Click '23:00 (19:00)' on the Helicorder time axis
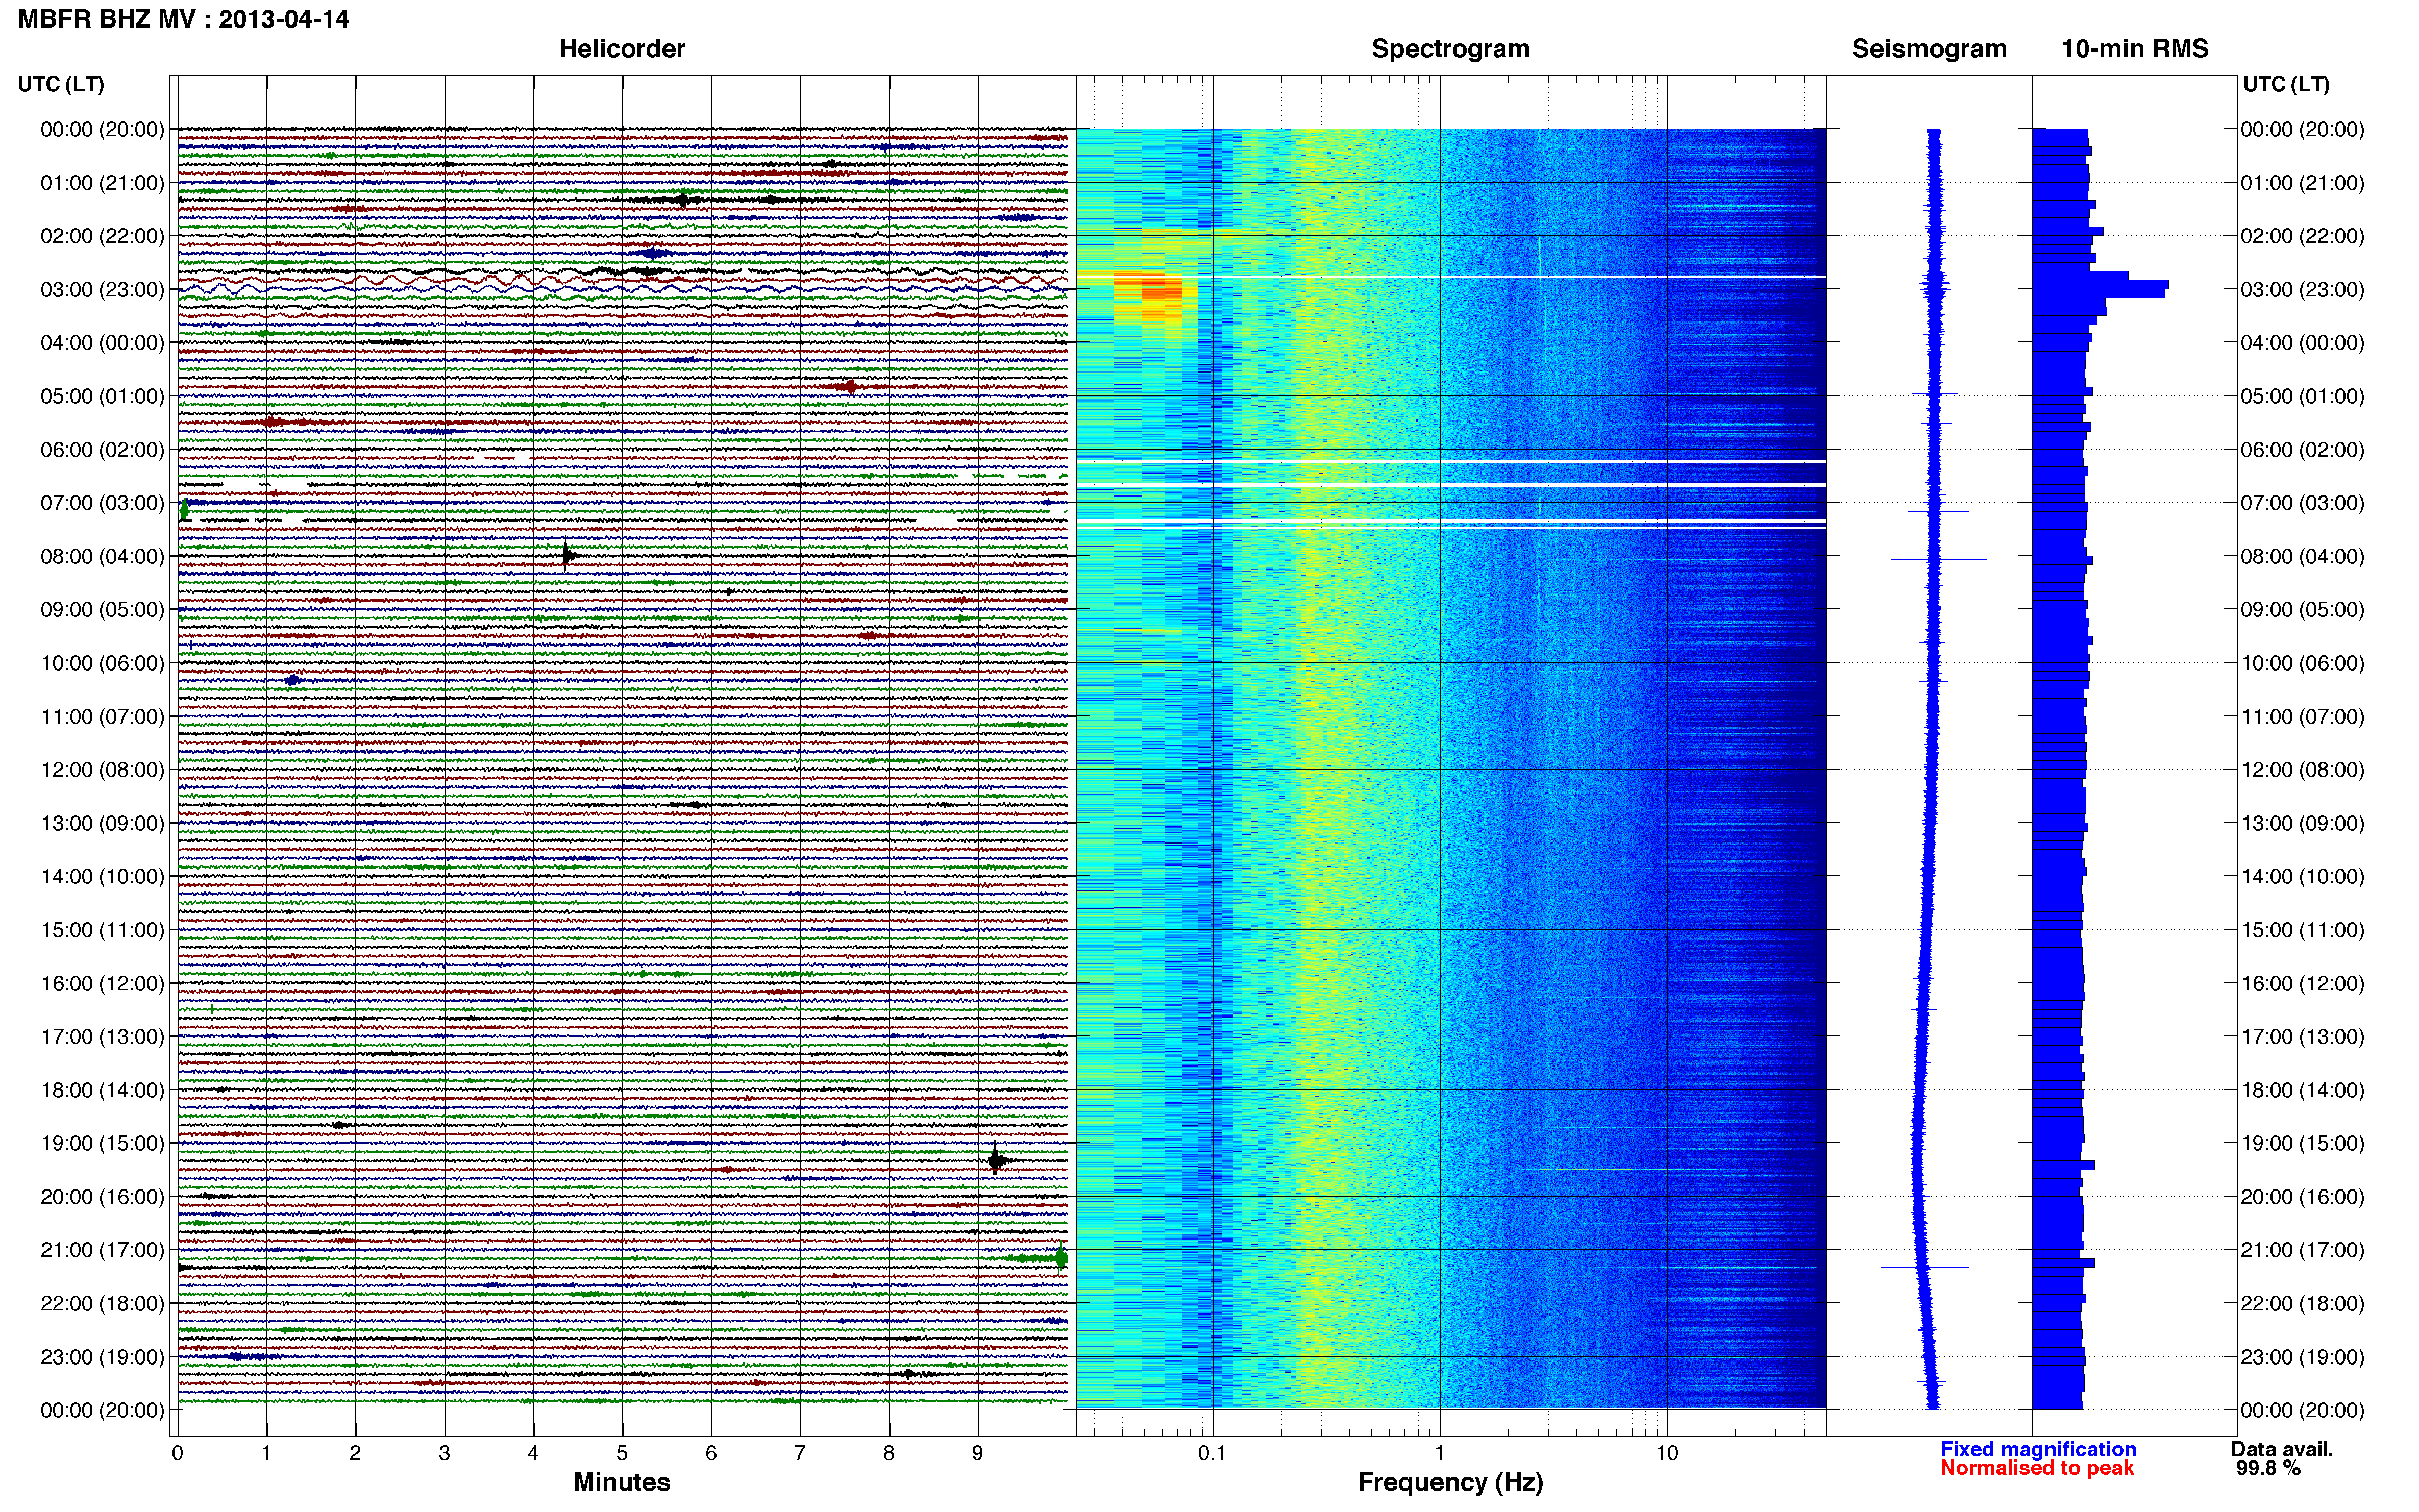This screenshot has width=2419, height=1512. [102, 1357]
